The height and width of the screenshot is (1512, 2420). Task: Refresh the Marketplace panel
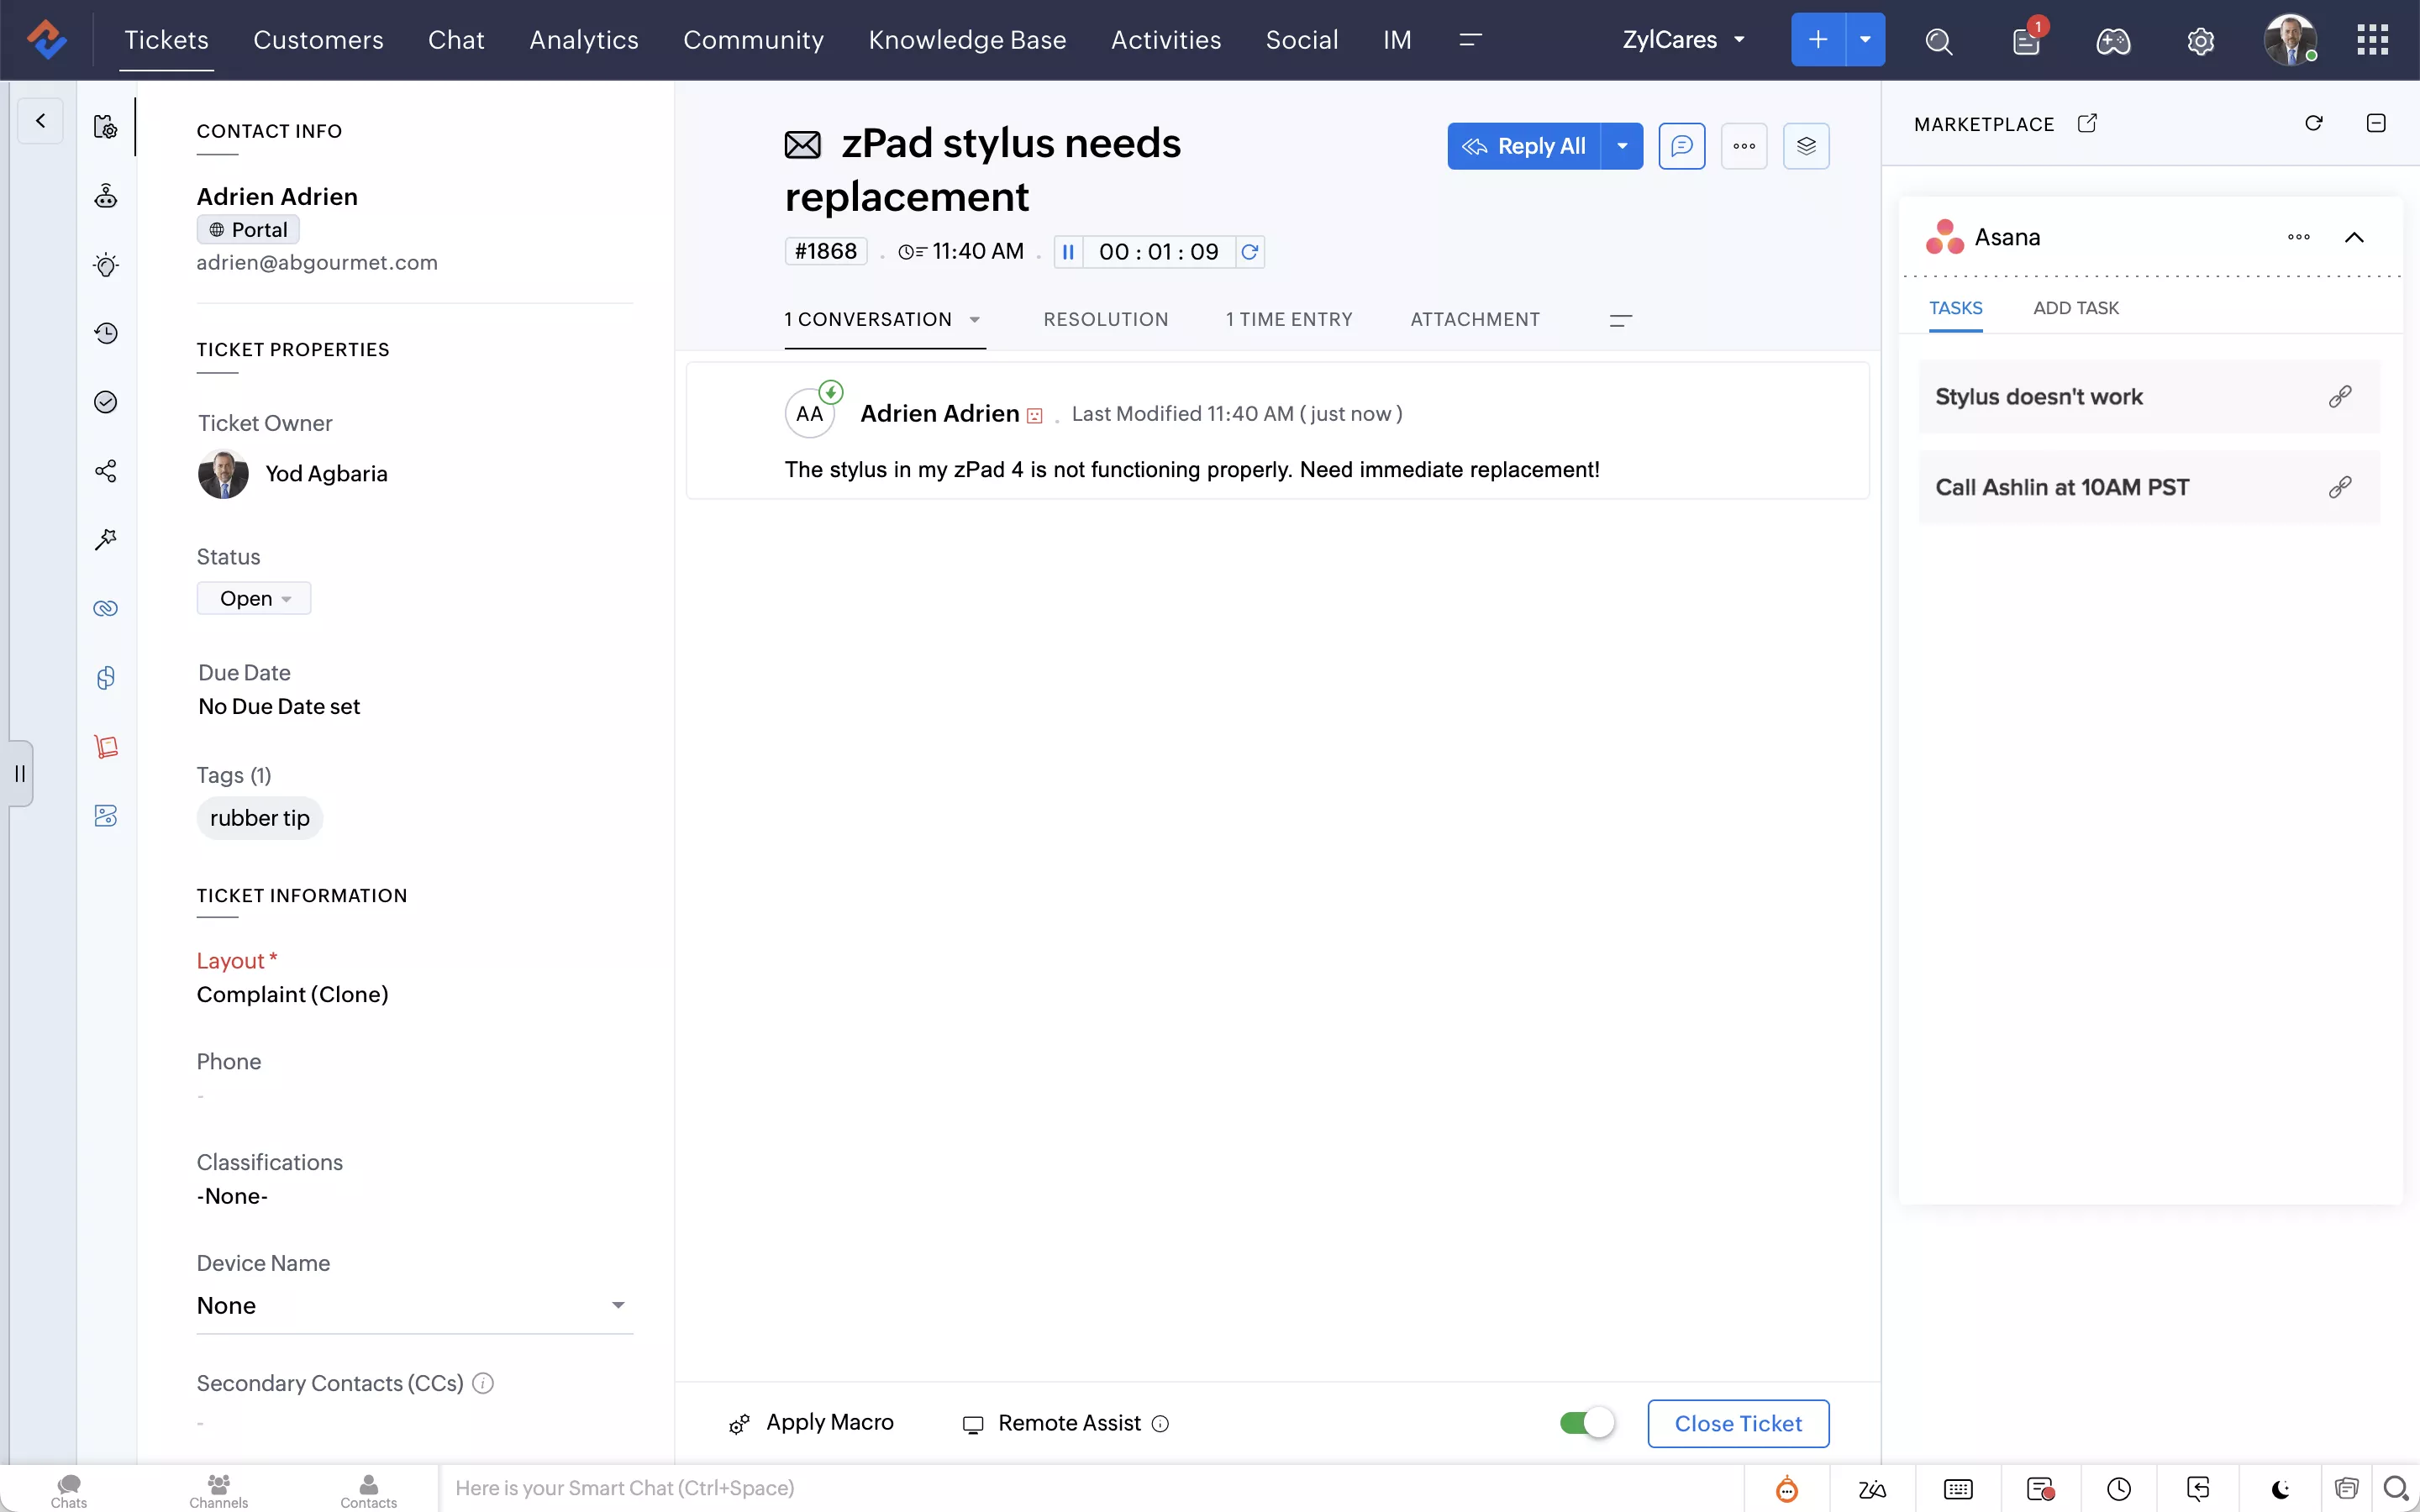2313,123
